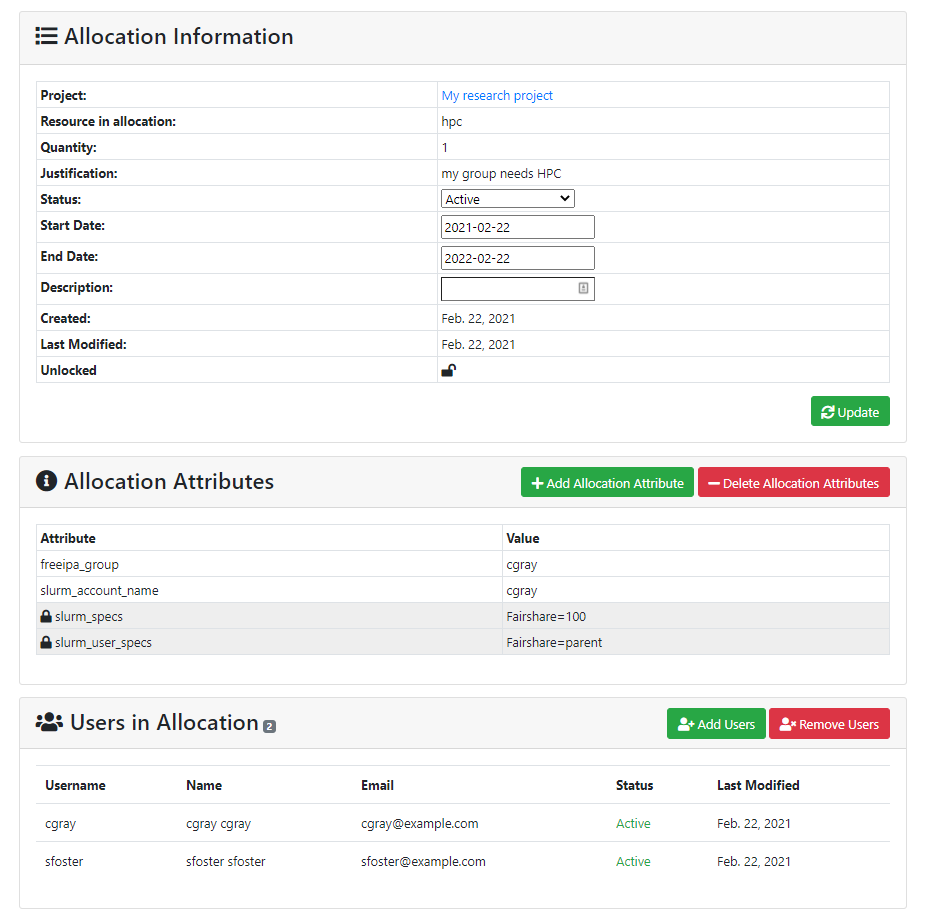Open the My research project link

click(497, 95)
